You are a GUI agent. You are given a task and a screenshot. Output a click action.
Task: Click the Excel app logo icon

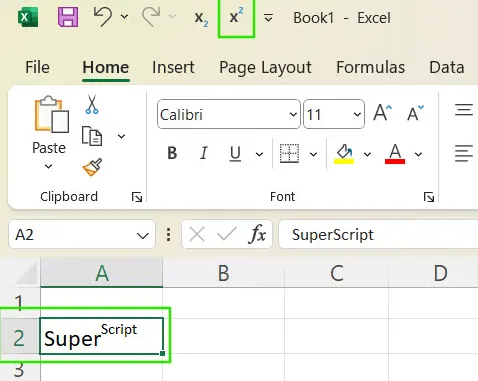pos(28,17)
